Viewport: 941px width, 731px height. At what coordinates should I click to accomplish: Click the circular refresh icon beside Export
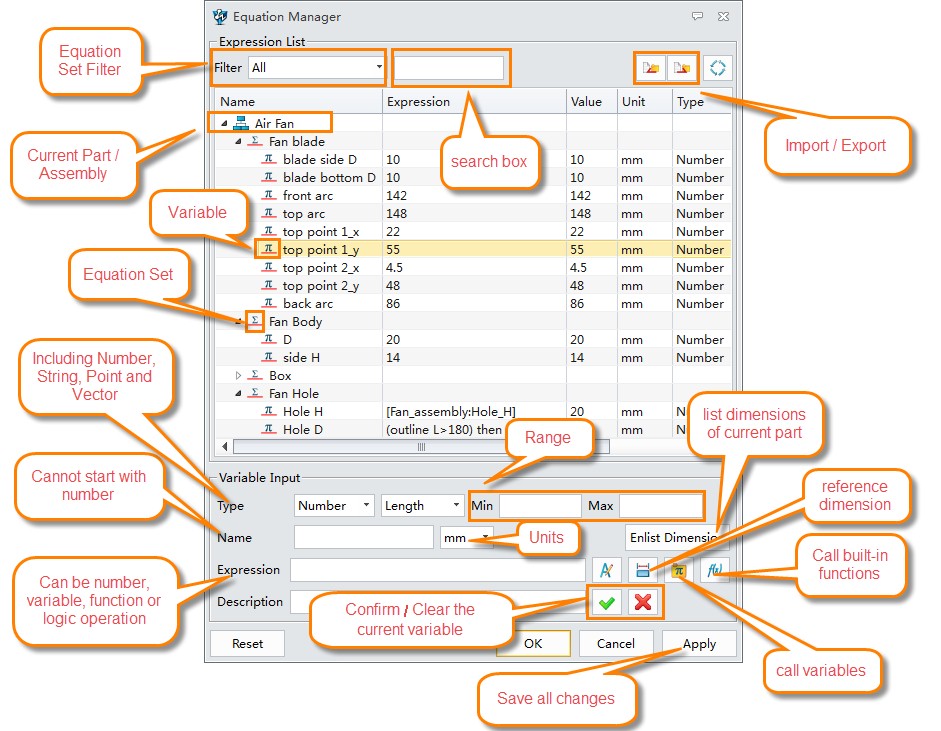tap(718, 68)
